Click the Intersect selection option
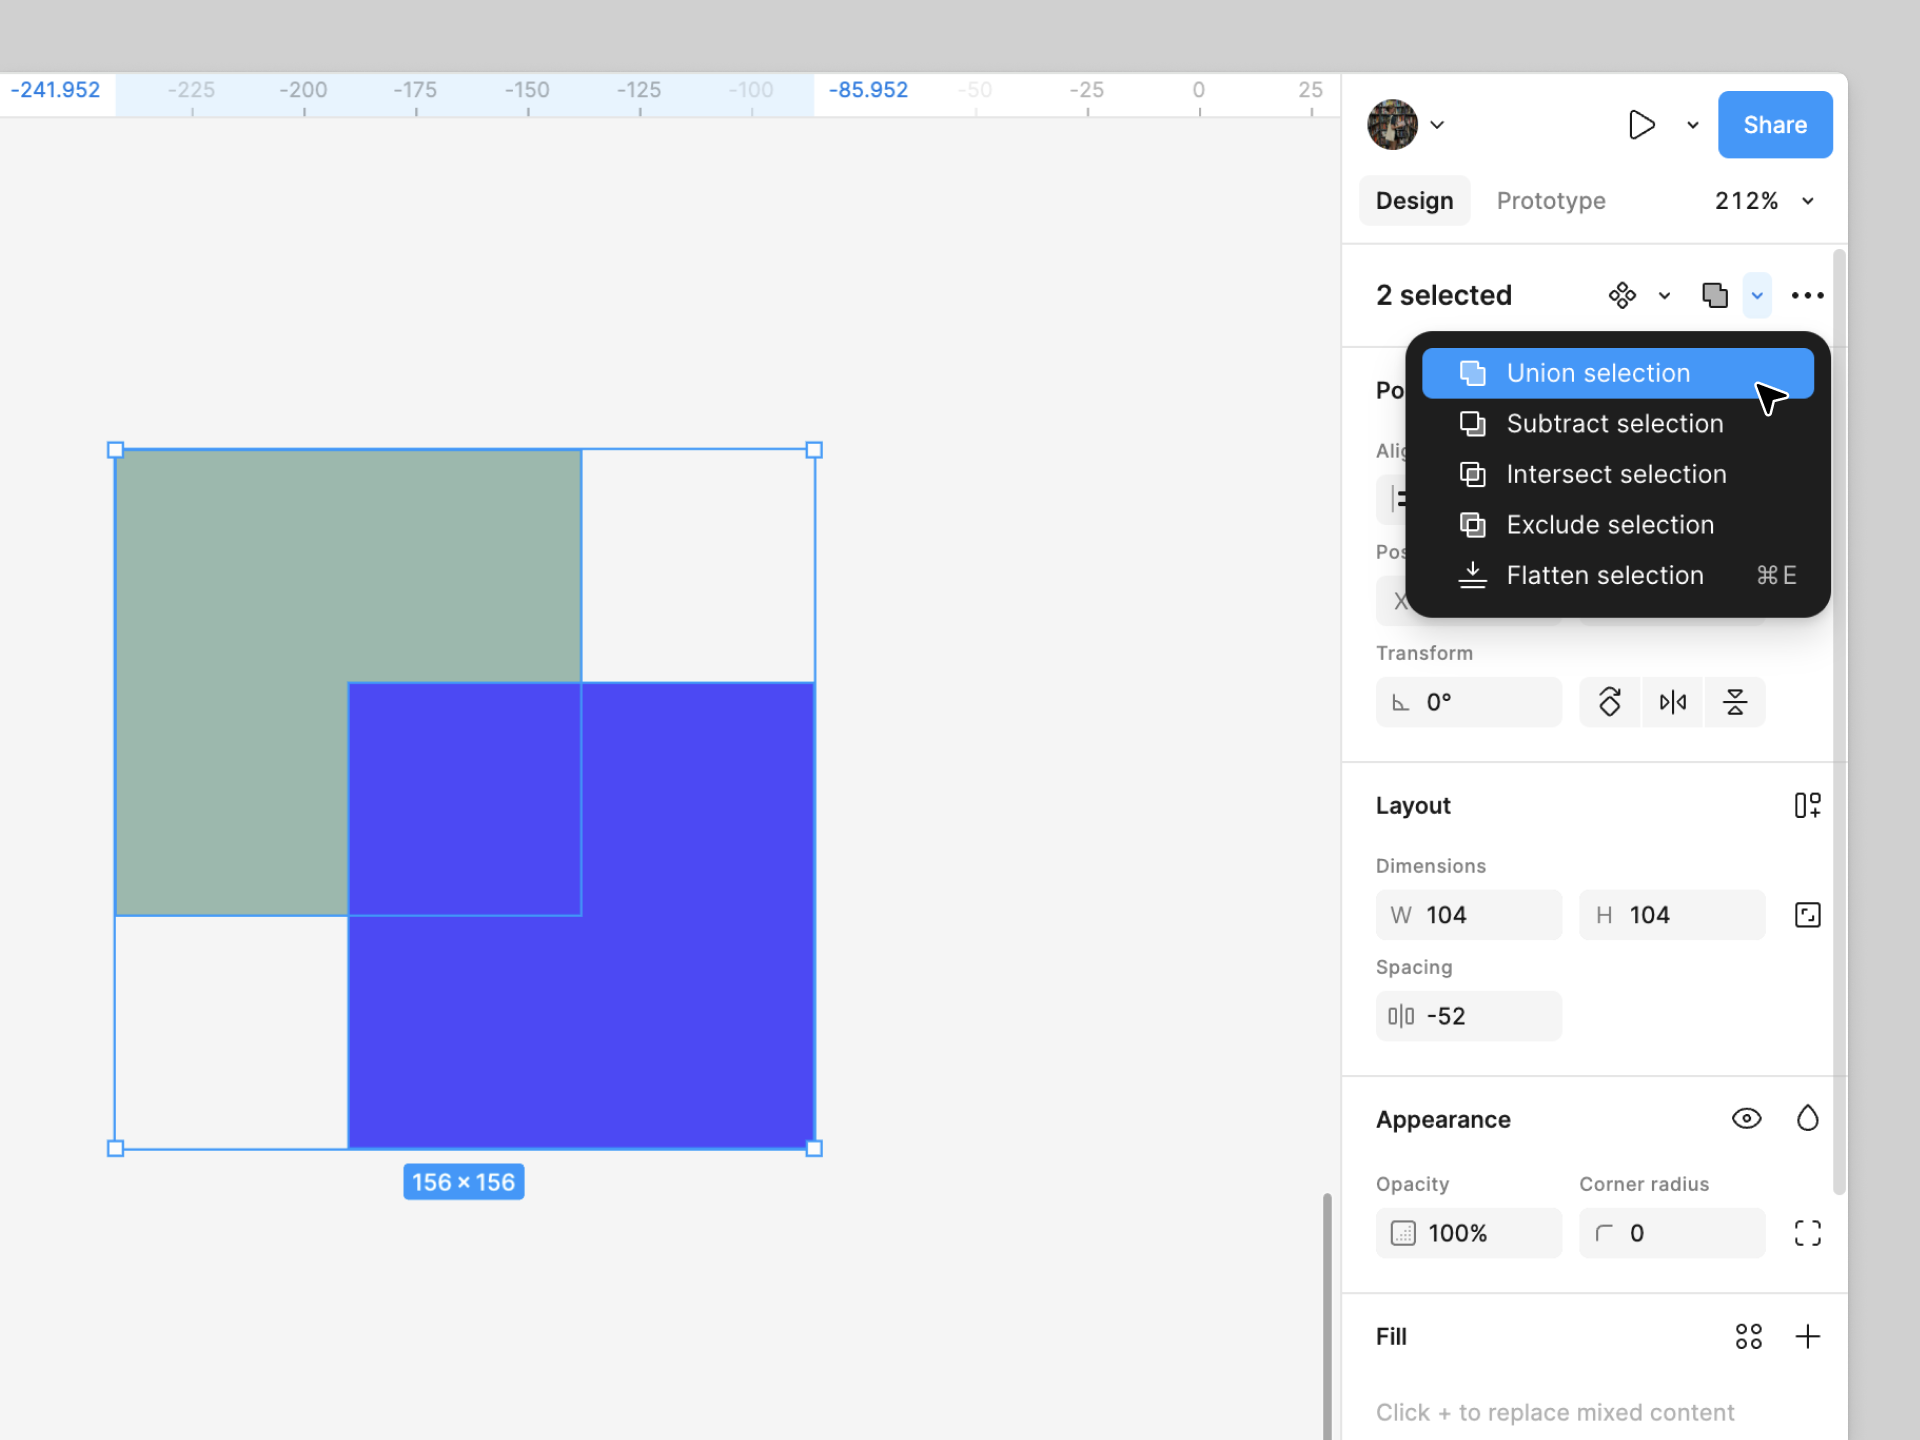 tap(1616, 473)
